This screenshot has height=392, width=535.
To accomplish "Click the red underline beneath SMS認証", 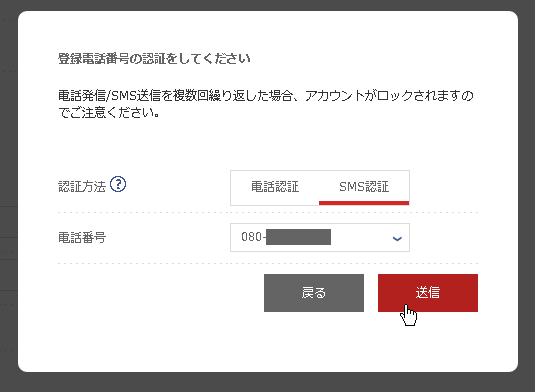I will pos(364,203).
